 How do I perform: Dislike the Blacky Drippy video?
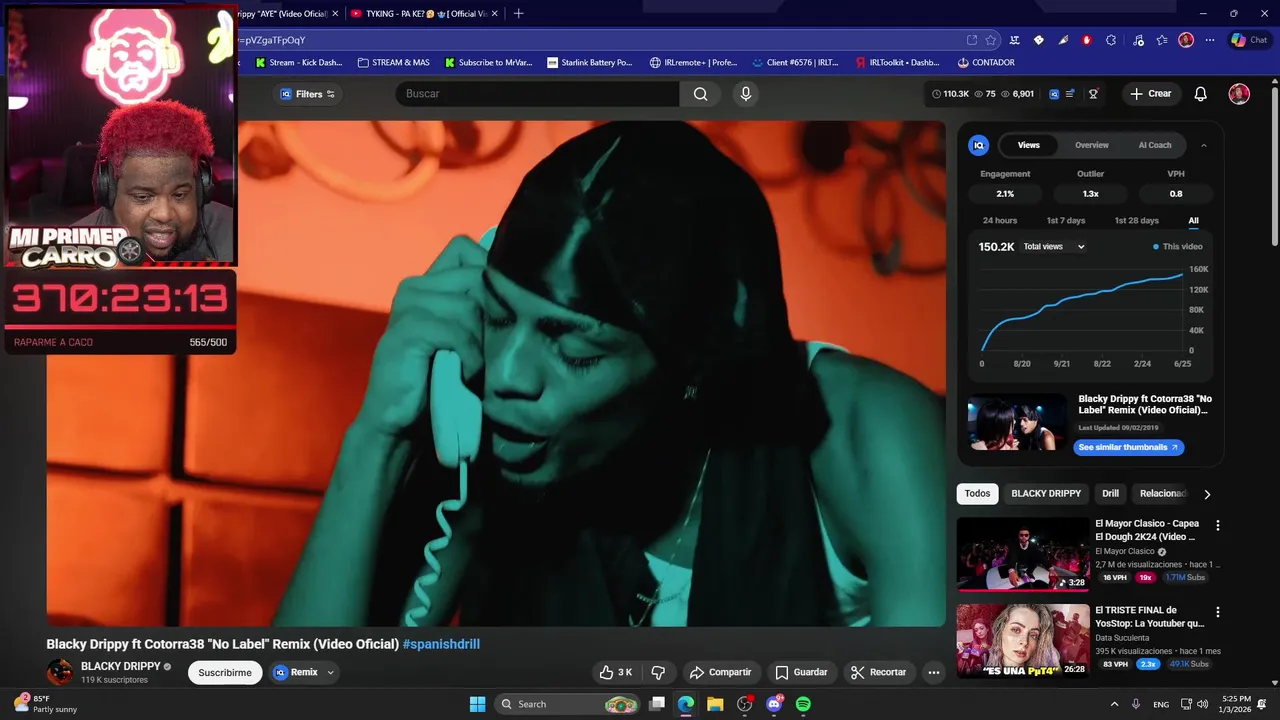[x=658, y=672]
